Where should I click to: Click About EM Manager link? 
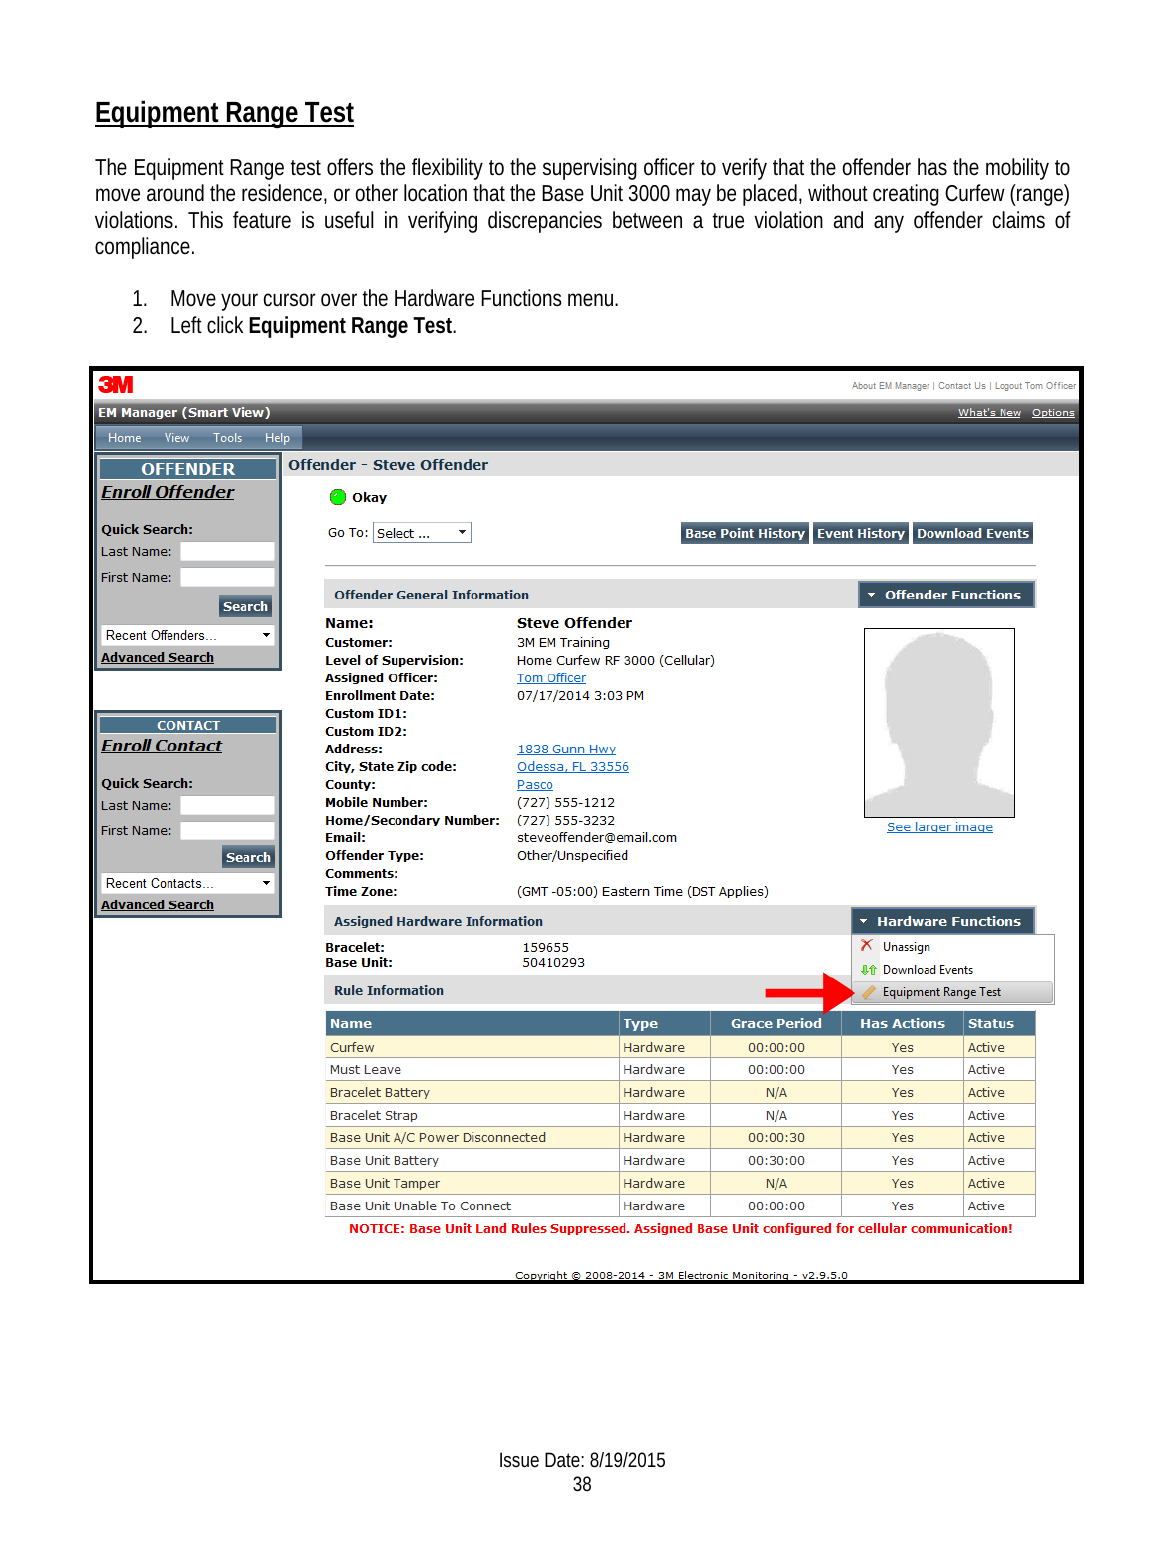[x=890, y=386]
